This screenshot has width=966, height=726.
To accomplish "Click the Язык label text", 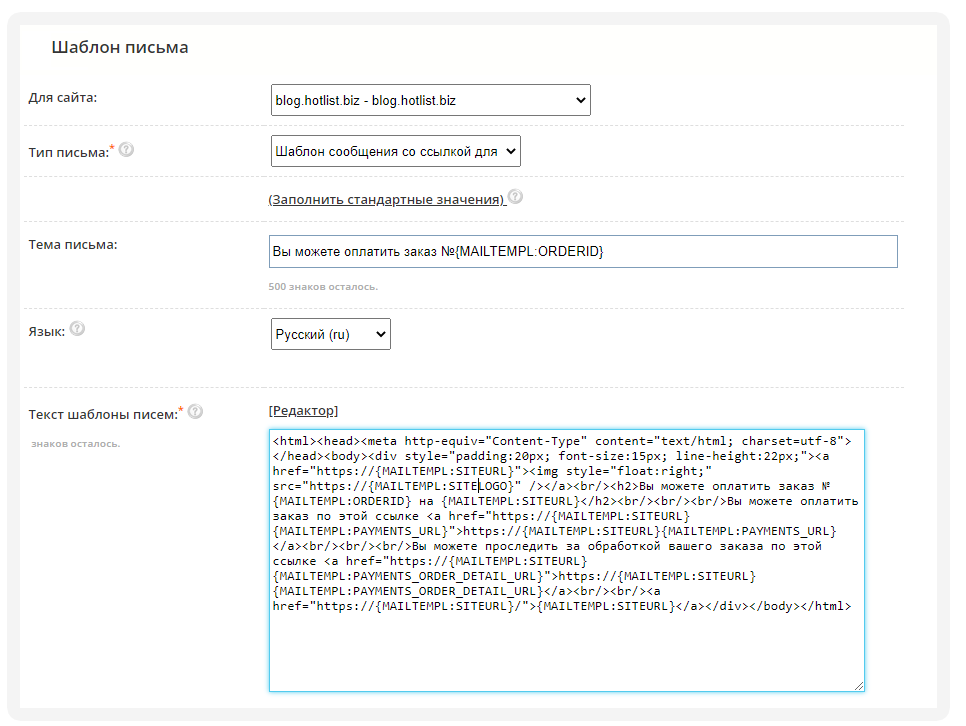I will click(x=46, y=331).
